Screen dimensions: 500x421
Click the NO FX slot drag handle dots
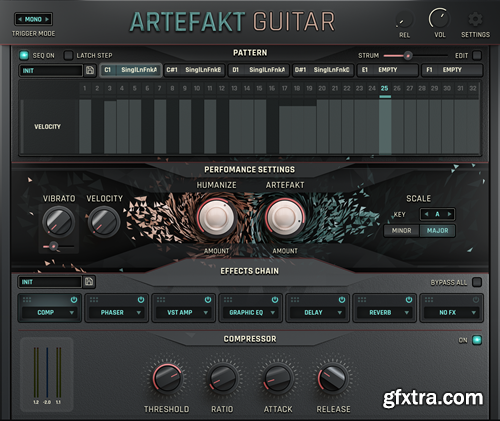(x=429, y=300)
